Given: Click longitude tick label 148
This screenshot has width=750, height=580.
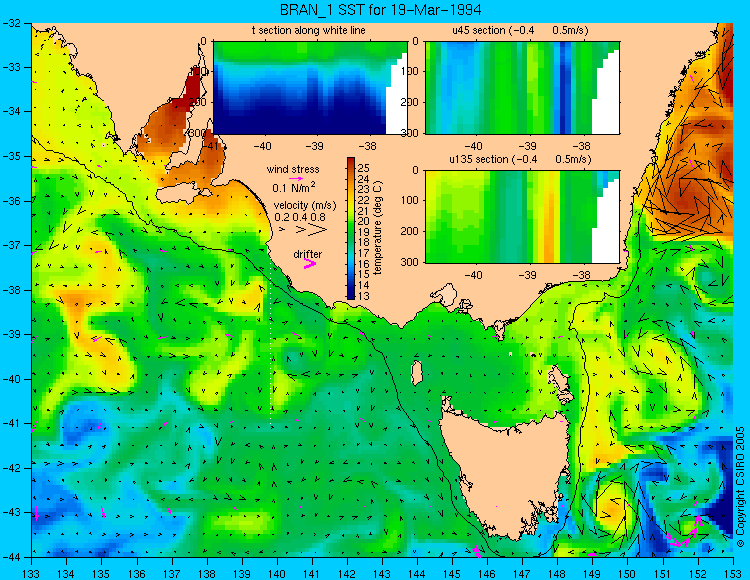Looking at the screenshot, I should (x=557, y=574).
